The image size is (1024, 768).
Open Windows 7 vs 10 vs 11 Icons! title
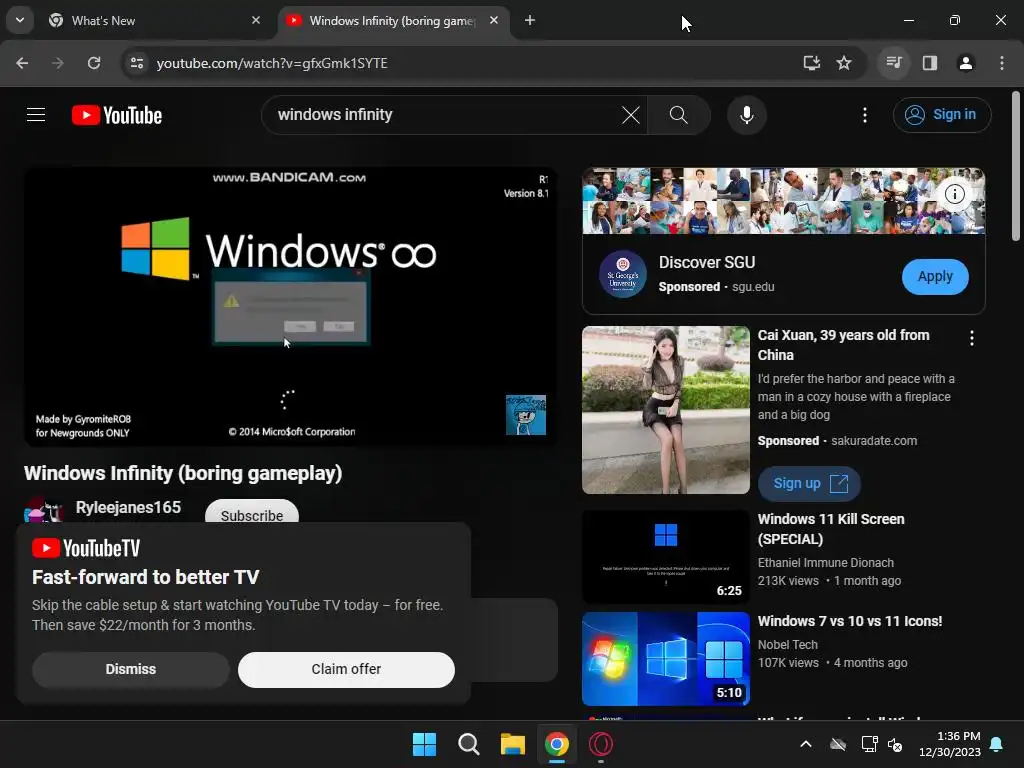point(850,621)
